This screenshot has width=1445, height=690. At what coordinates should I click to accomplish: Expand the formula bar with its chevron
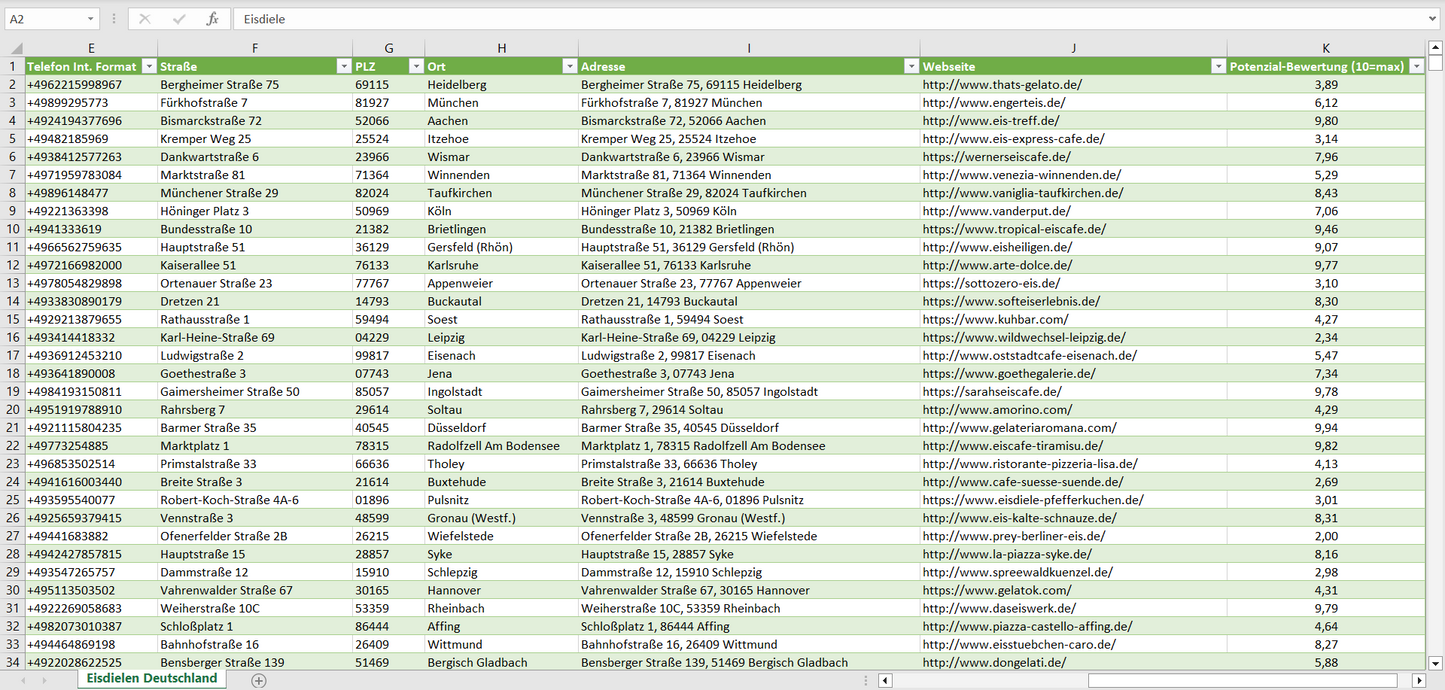[x=1433, y=19]
